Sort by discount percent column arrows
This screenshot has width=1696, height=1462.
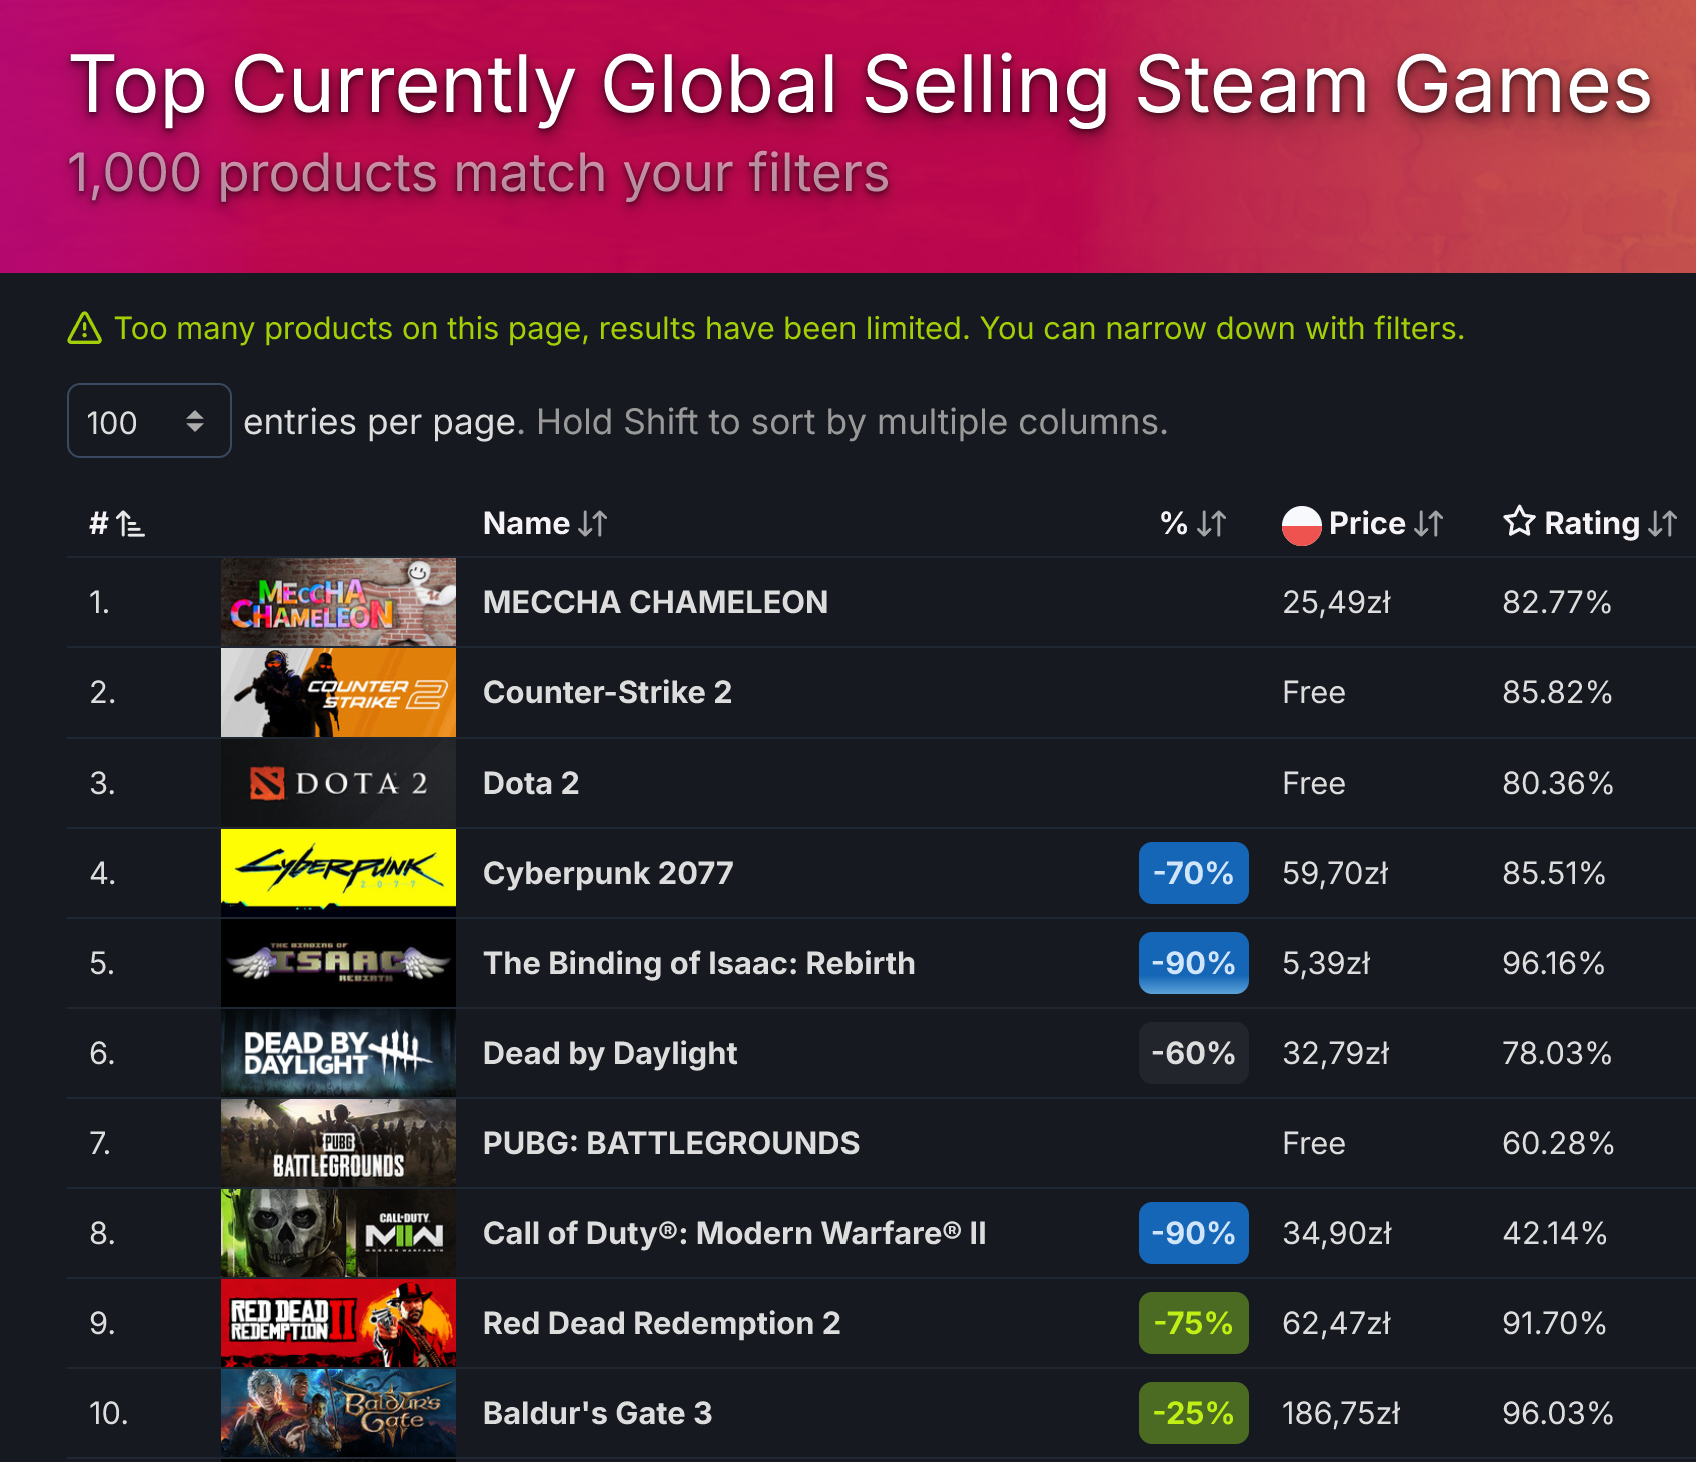click(x=1212, y=523)
